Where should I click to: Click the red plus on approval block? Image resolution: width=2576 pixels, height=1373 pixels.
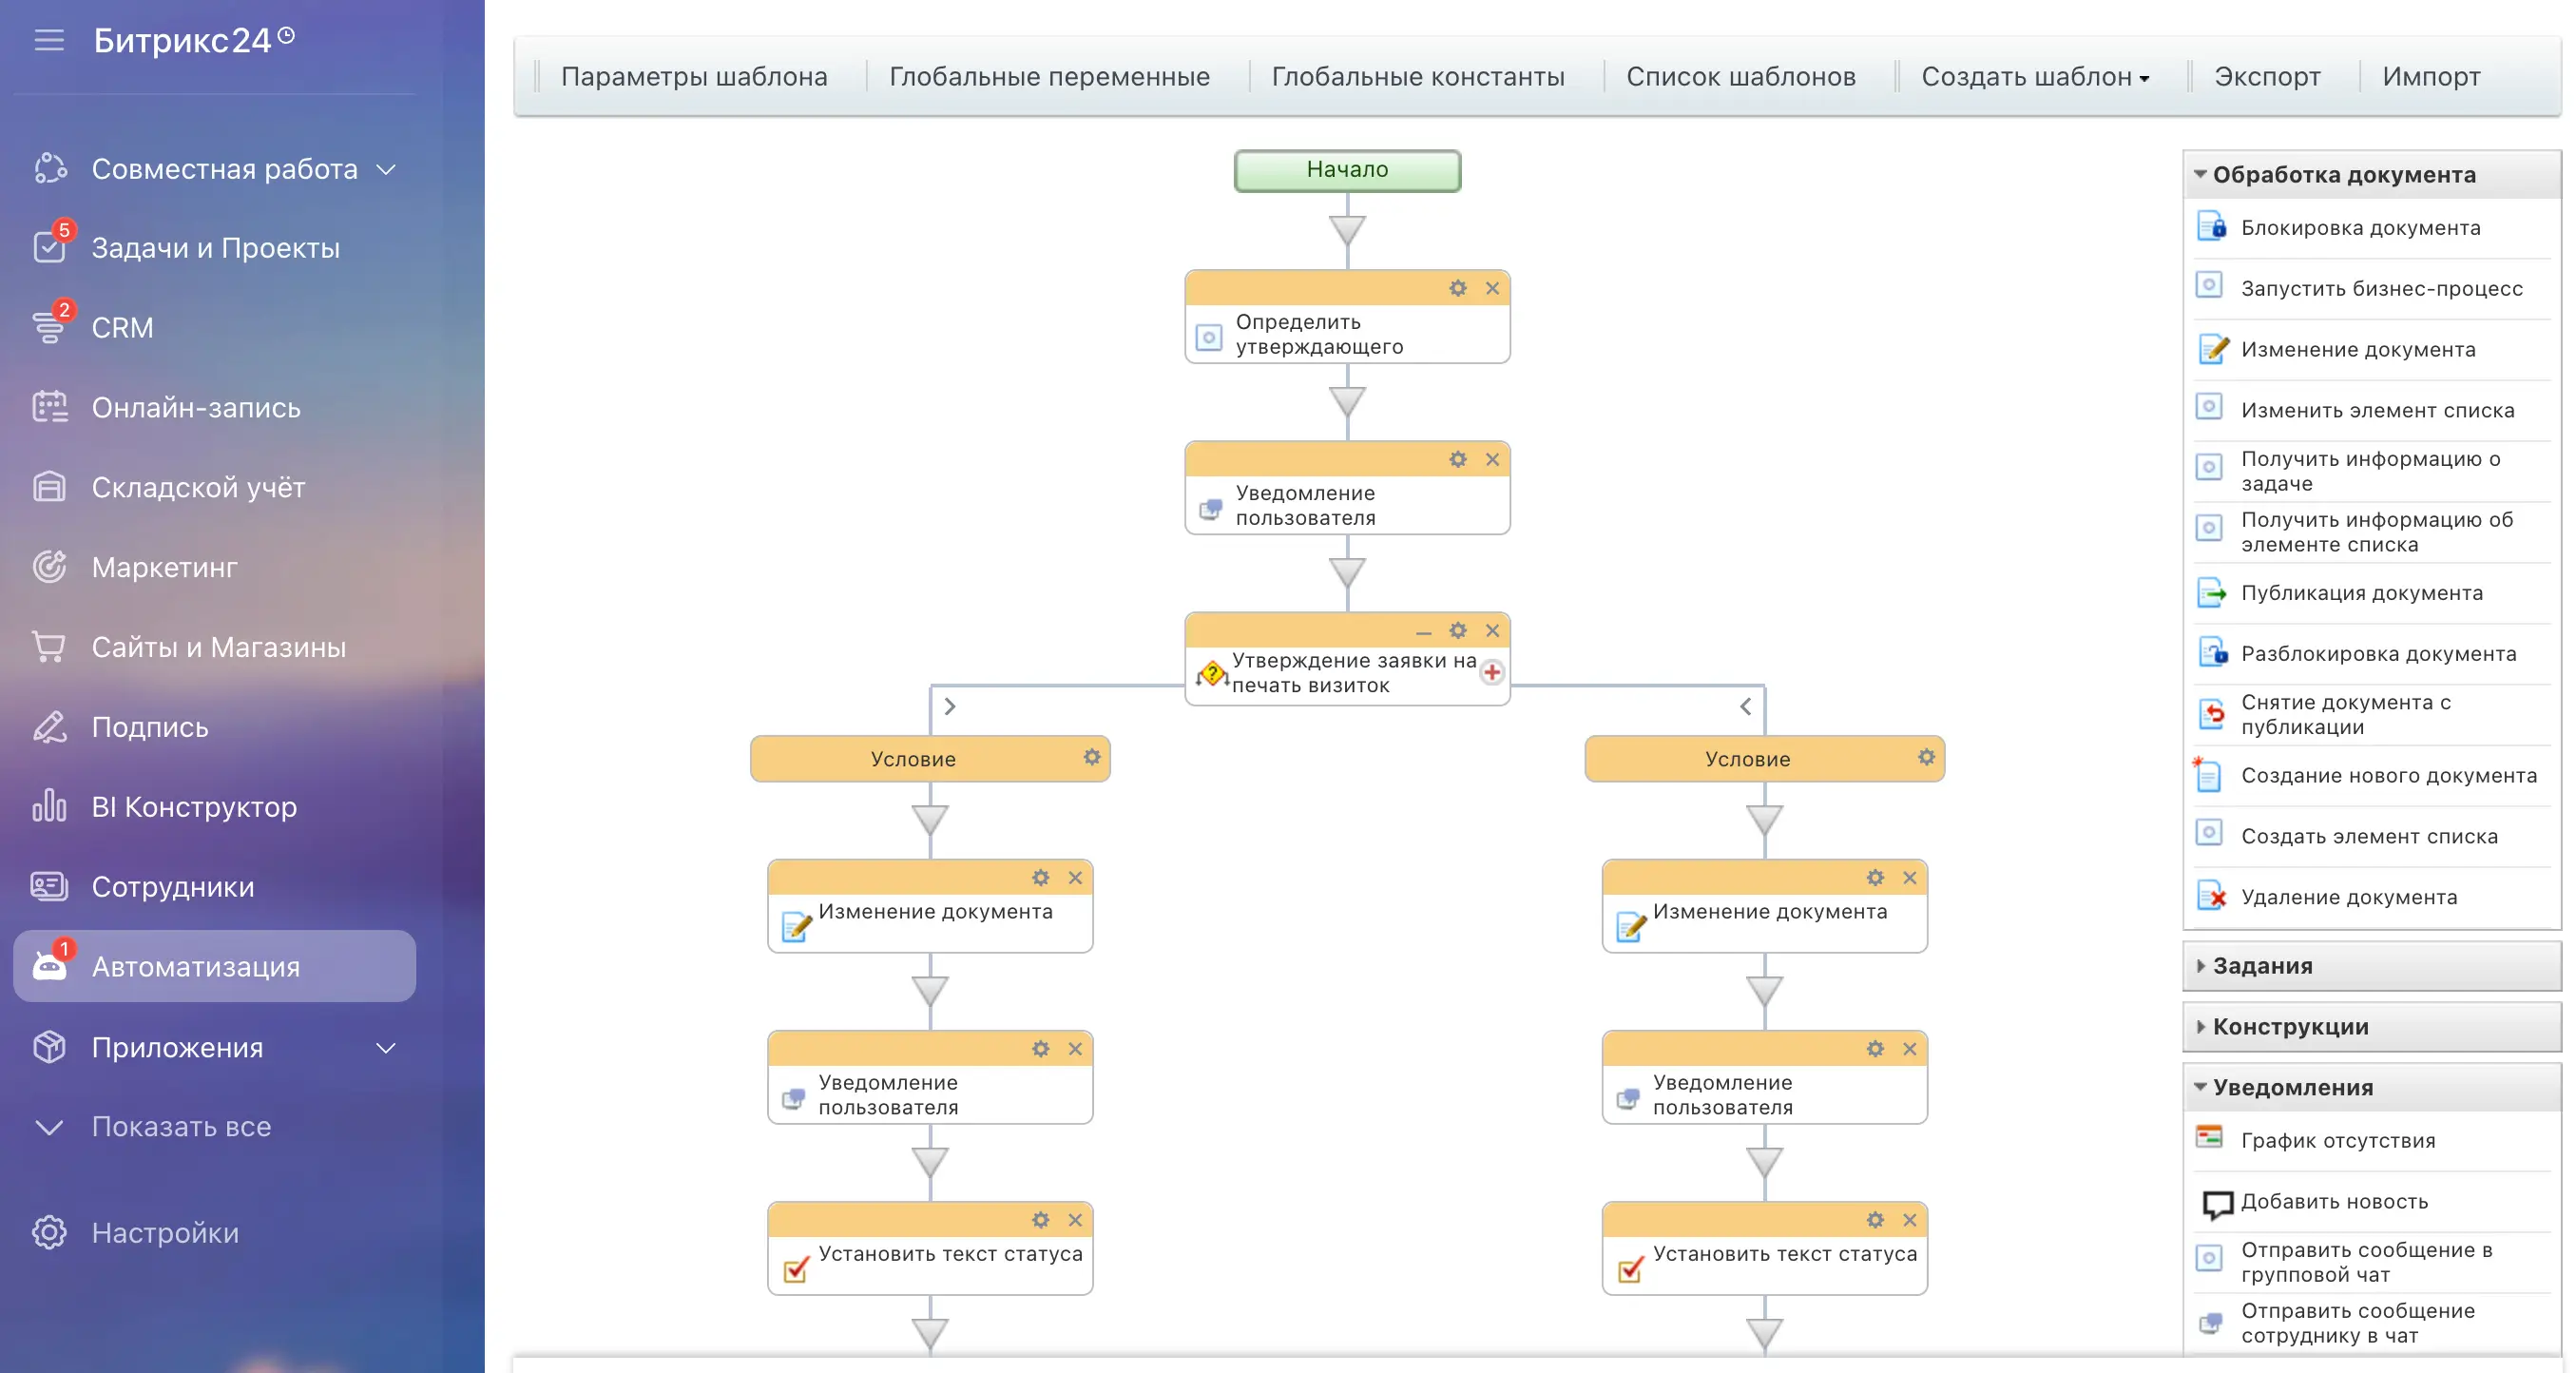click(1491, 672)
